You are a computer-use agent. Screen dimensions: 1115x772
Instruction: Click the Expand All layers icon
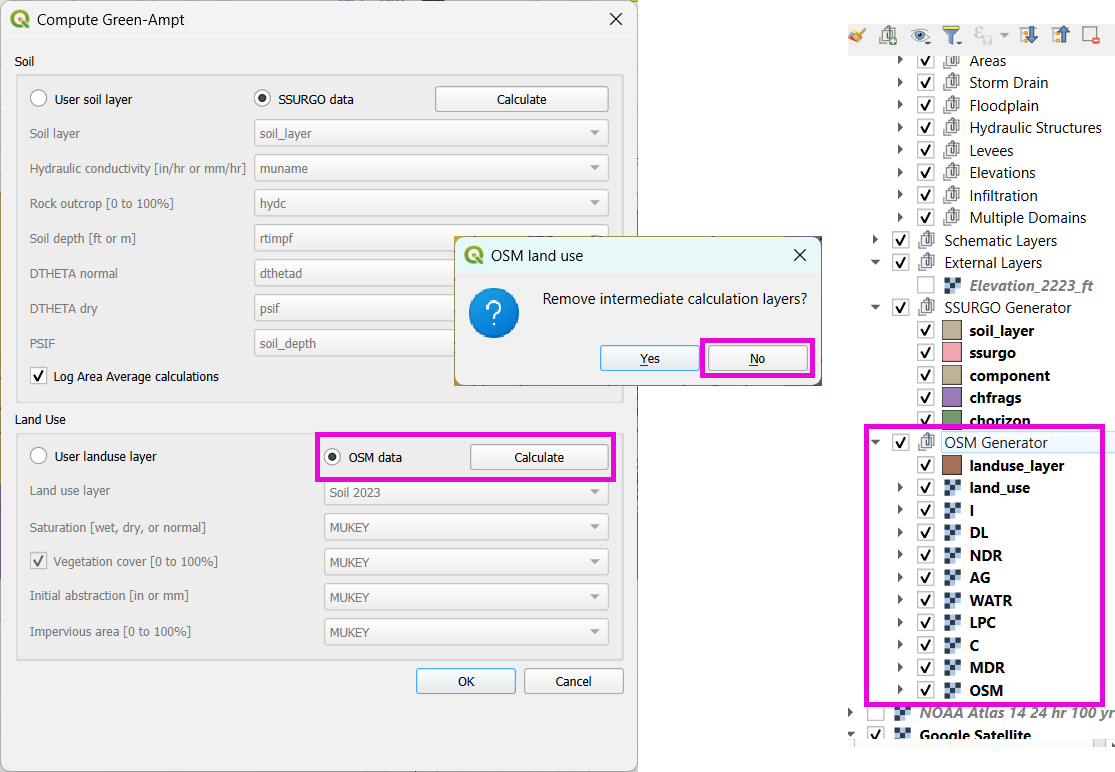click(1028, 35)
